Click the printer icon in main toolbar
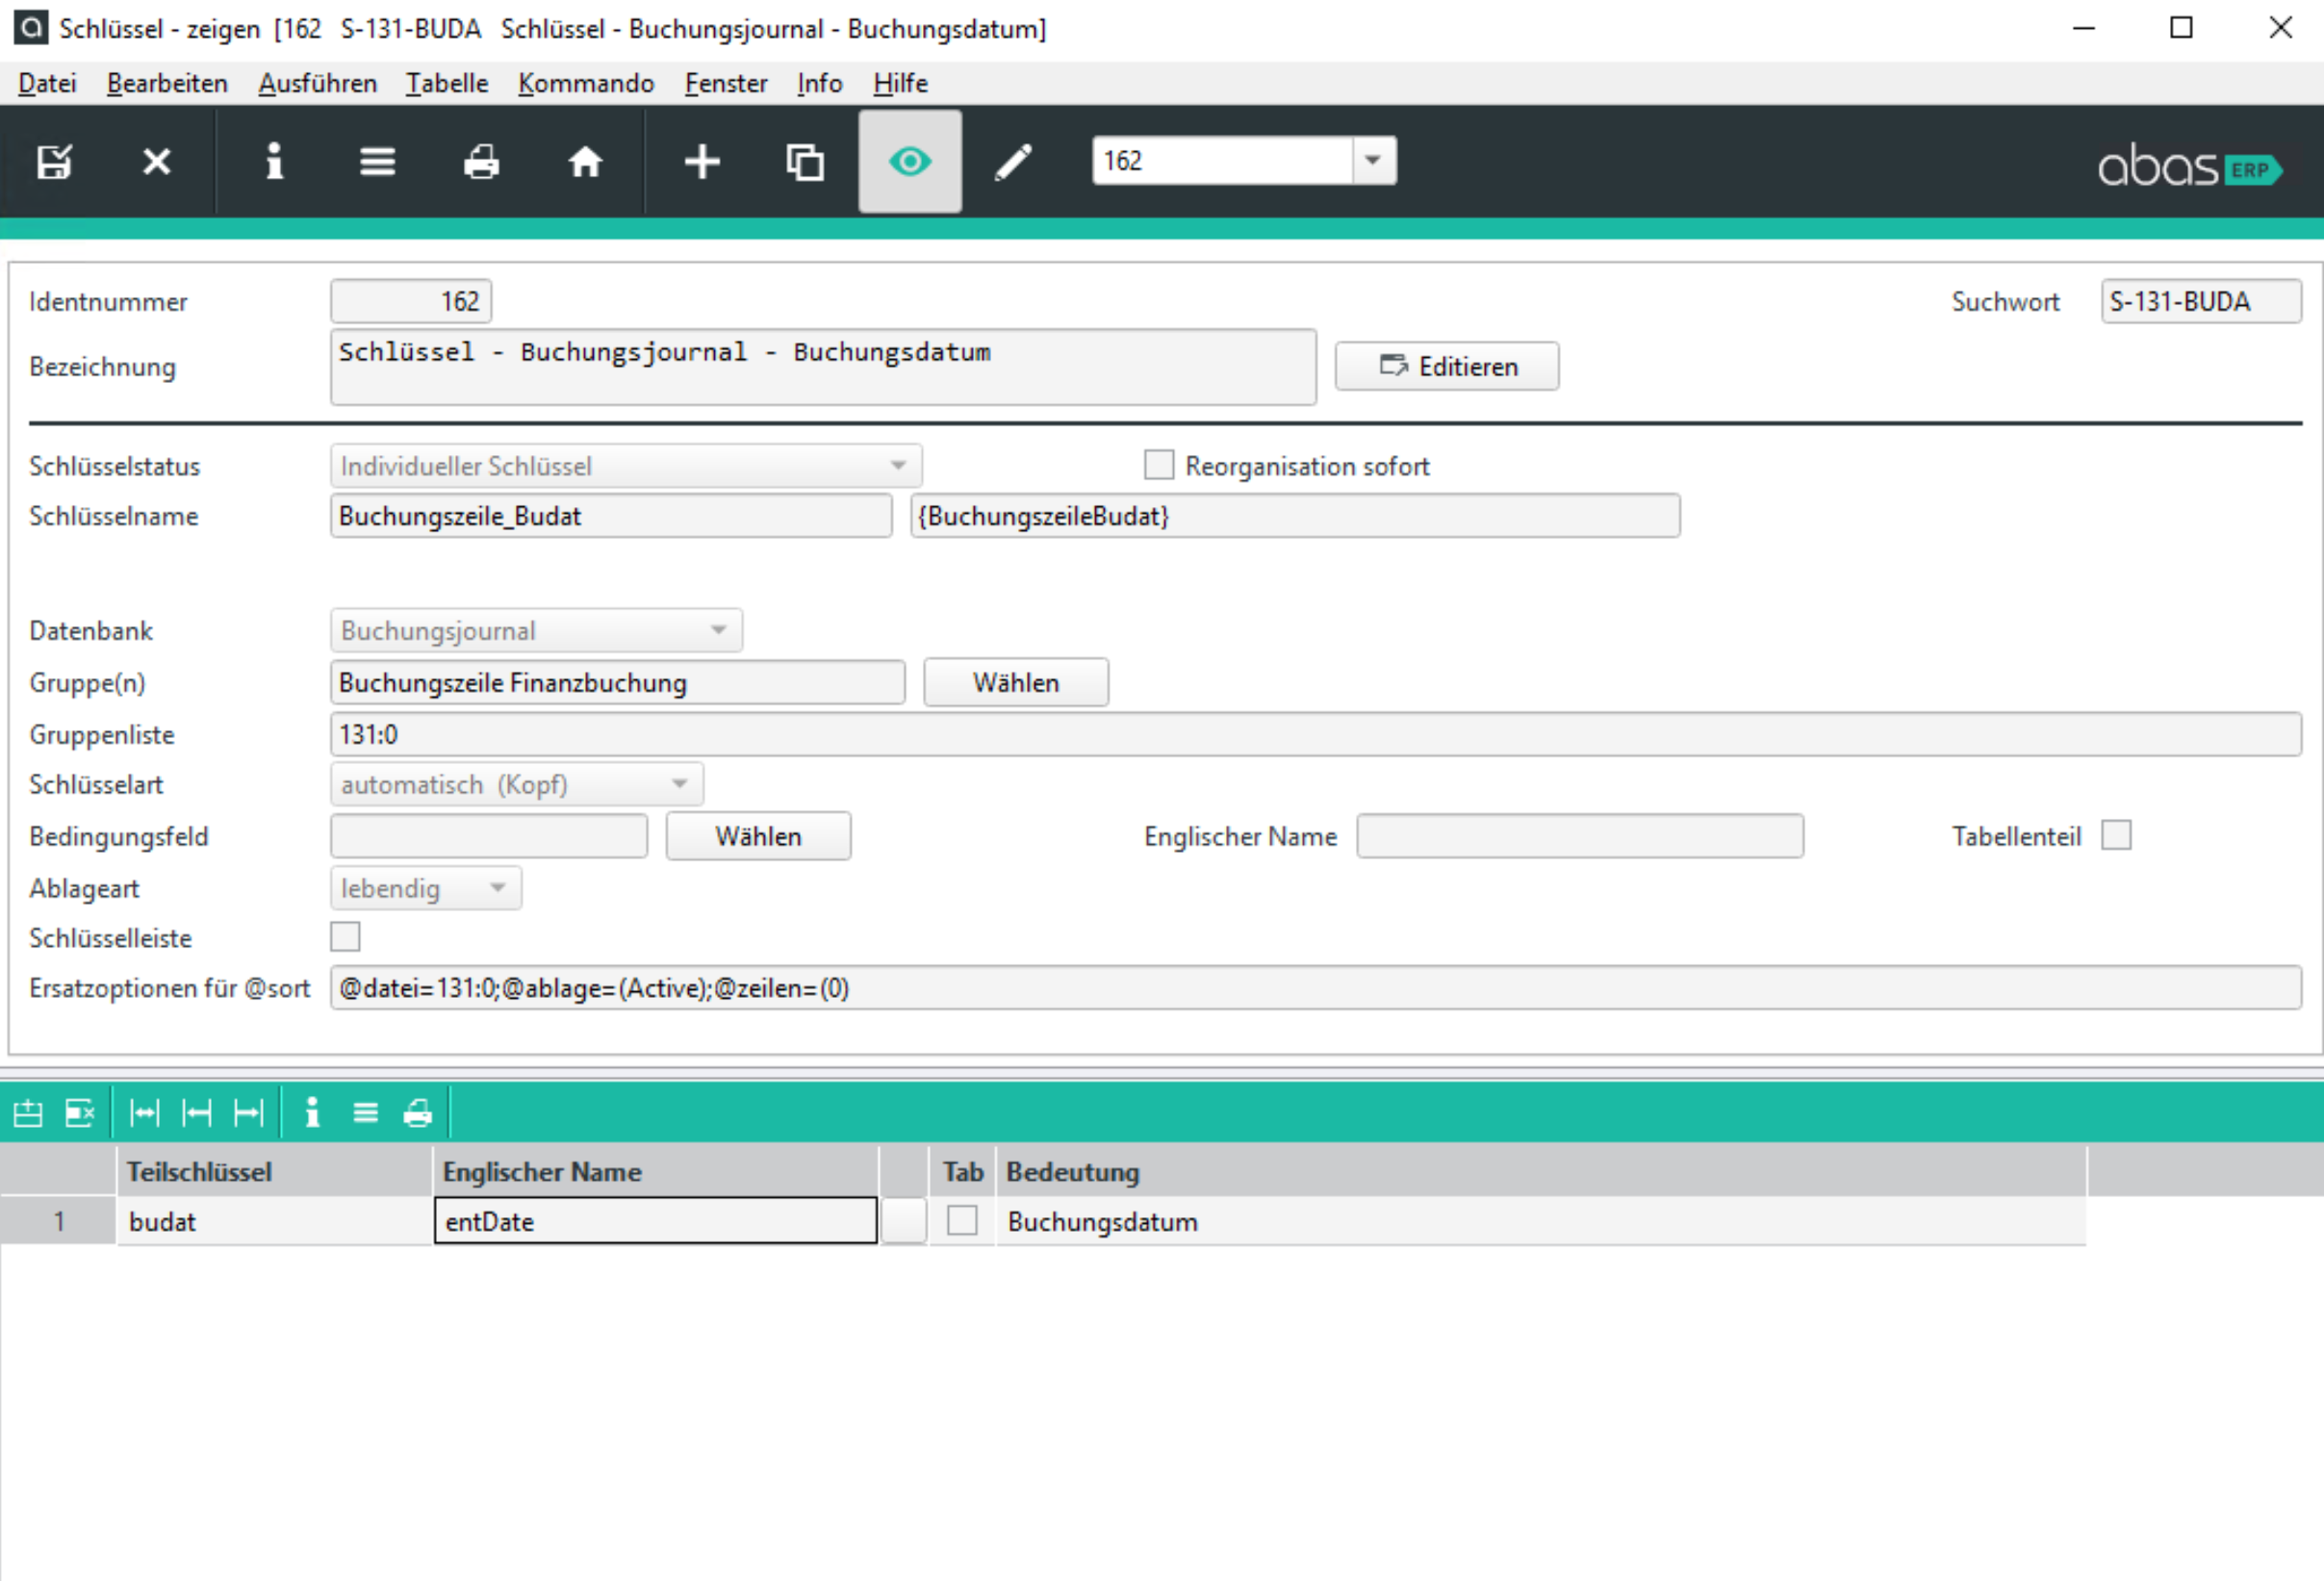Image resolution: width=2324 pixels, height=1581 pixels. pos(481,161)
